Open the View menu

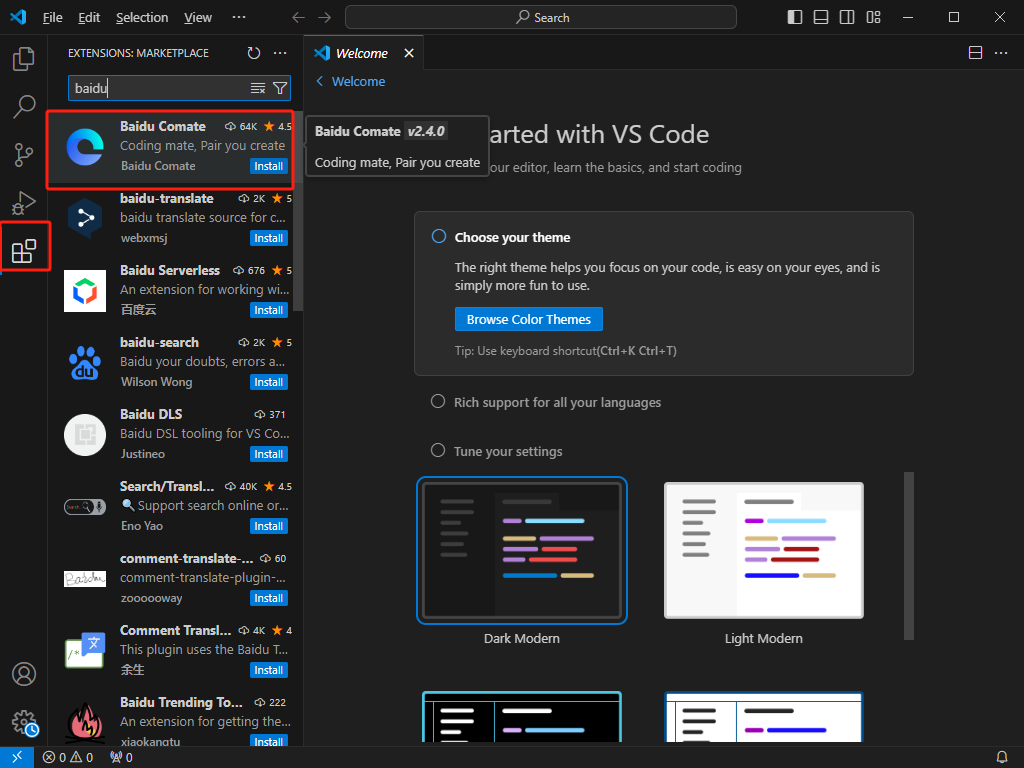coord(198,18)
